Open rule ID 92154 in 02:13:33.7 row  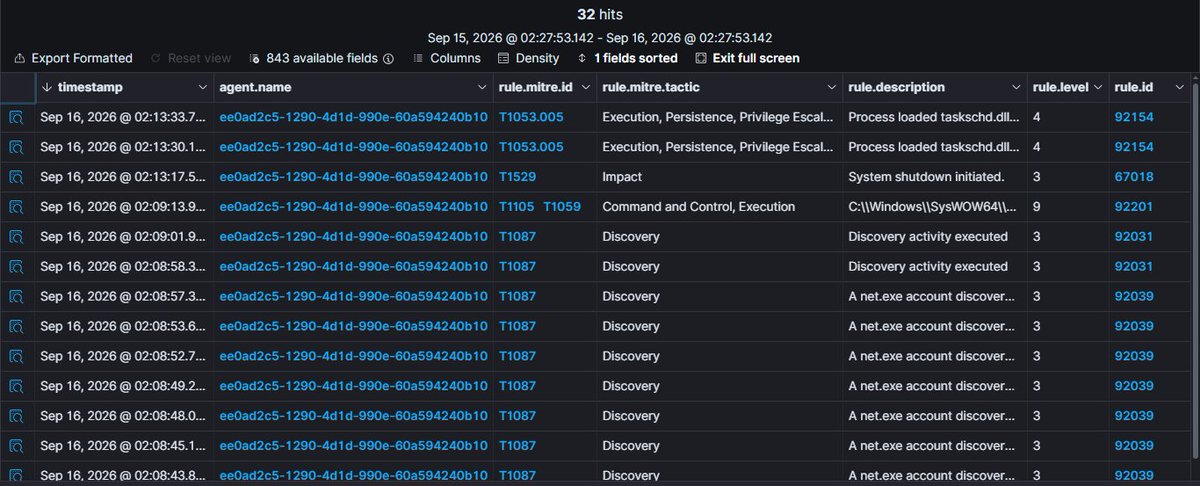1134,117
